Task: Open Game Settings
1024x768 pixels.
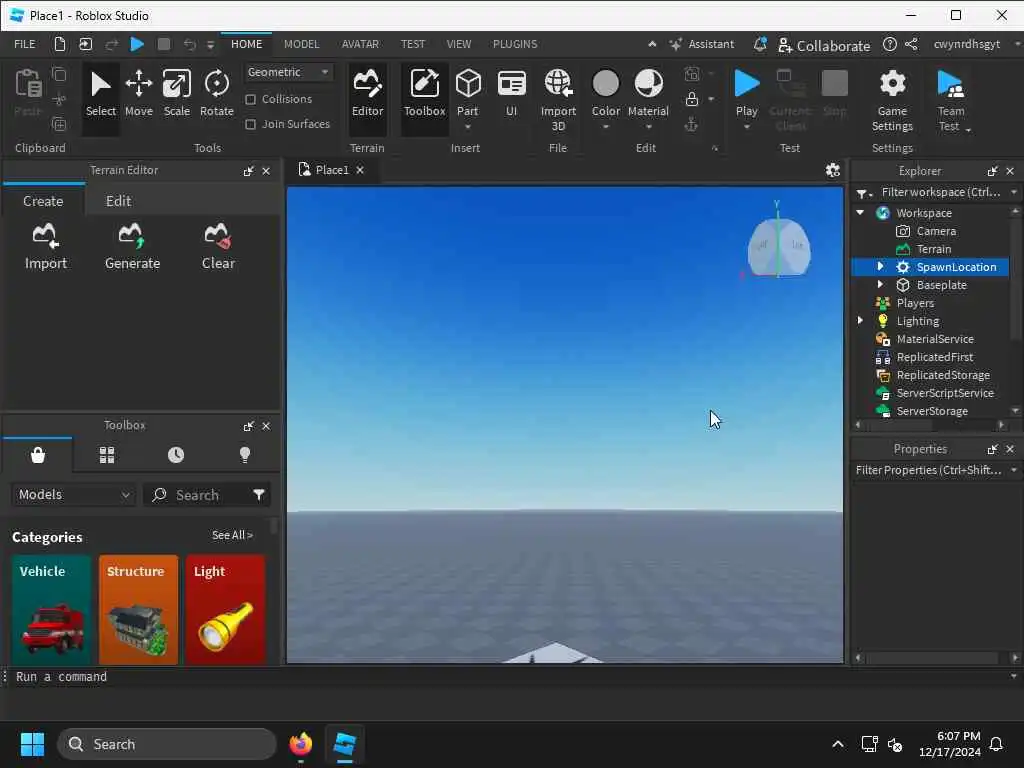Action: pyautogui.click(x=892, y=101)
